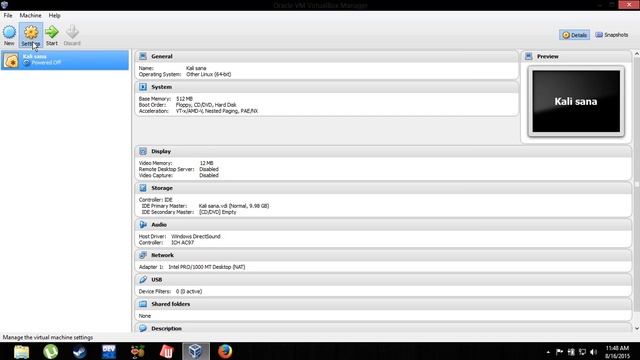Click the '12 MB' video memory value
This screenshot has width=640, height=360.
(207, 163)
